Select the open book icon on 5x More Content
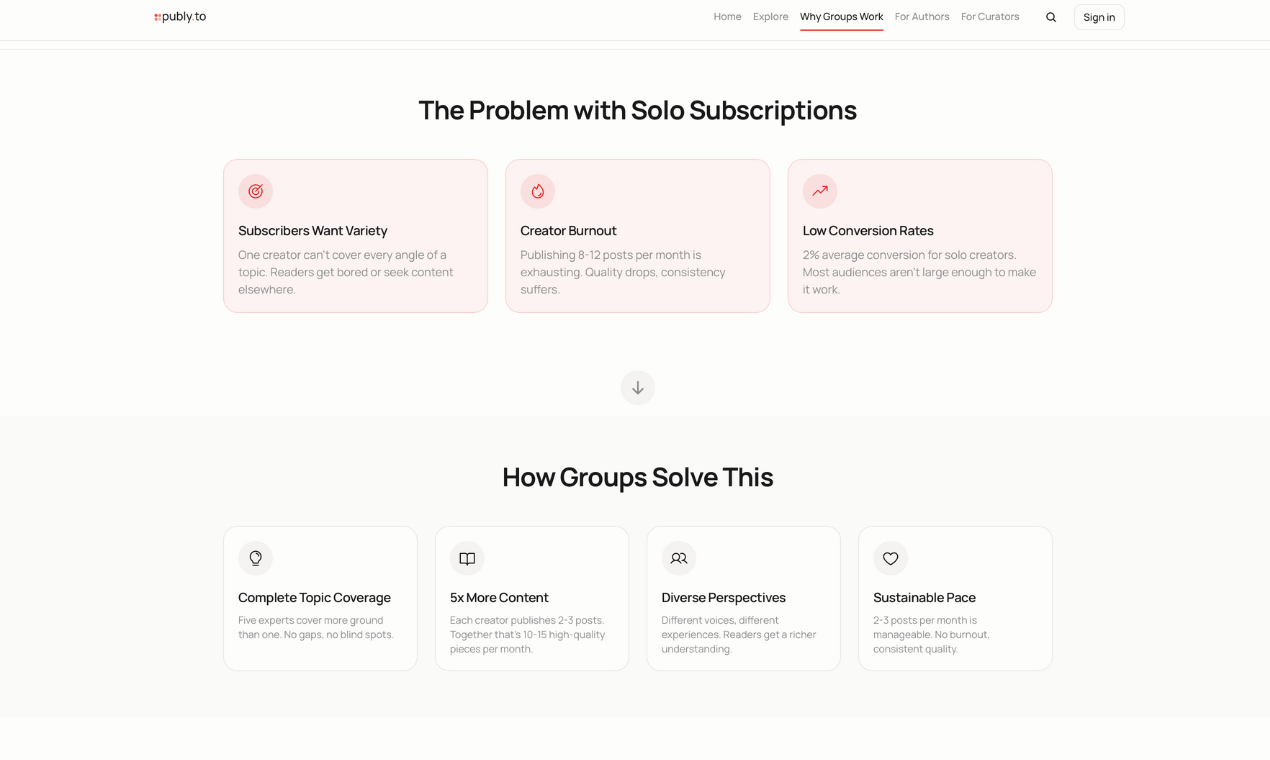Viewport: 1270px width, 760px height. 467,558
